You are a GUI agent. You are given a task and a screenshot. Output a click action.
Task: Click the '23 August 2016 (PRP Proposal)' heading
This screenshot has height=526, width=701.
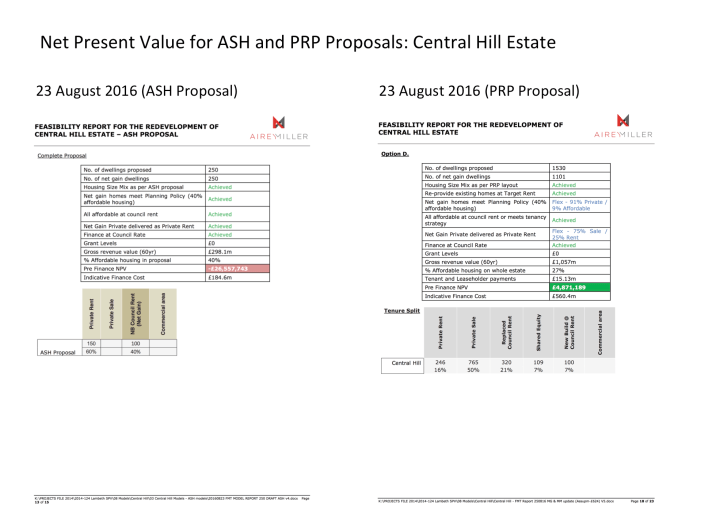point(479,91)
